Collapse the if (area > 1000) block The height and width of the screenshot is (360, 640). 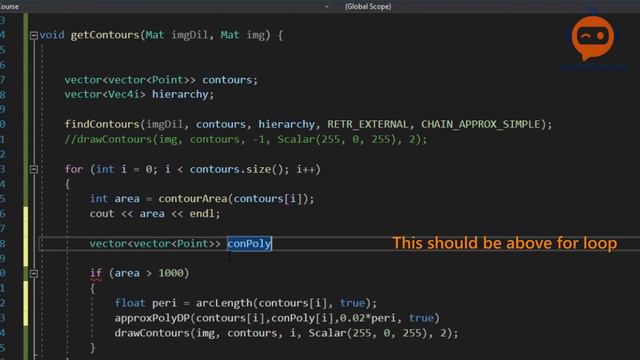(34, 273)
